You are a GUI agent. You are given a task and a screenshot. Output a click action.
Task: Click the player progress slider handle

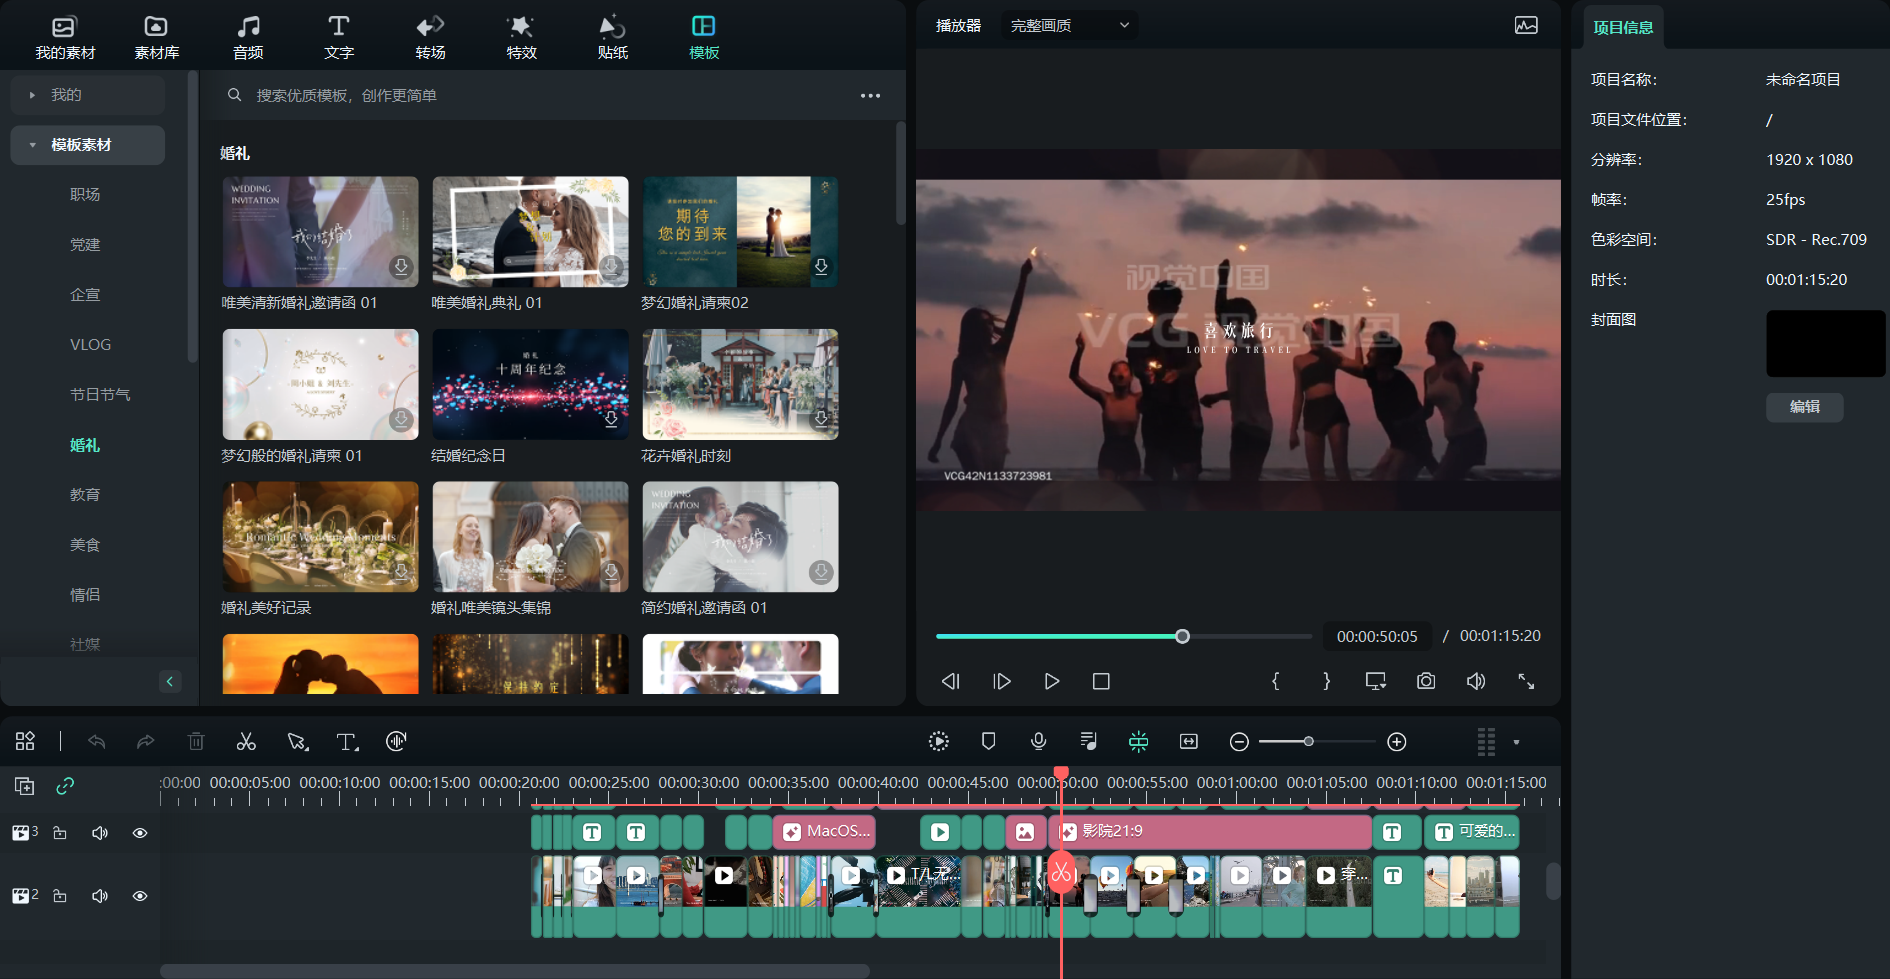(1182, 636)
